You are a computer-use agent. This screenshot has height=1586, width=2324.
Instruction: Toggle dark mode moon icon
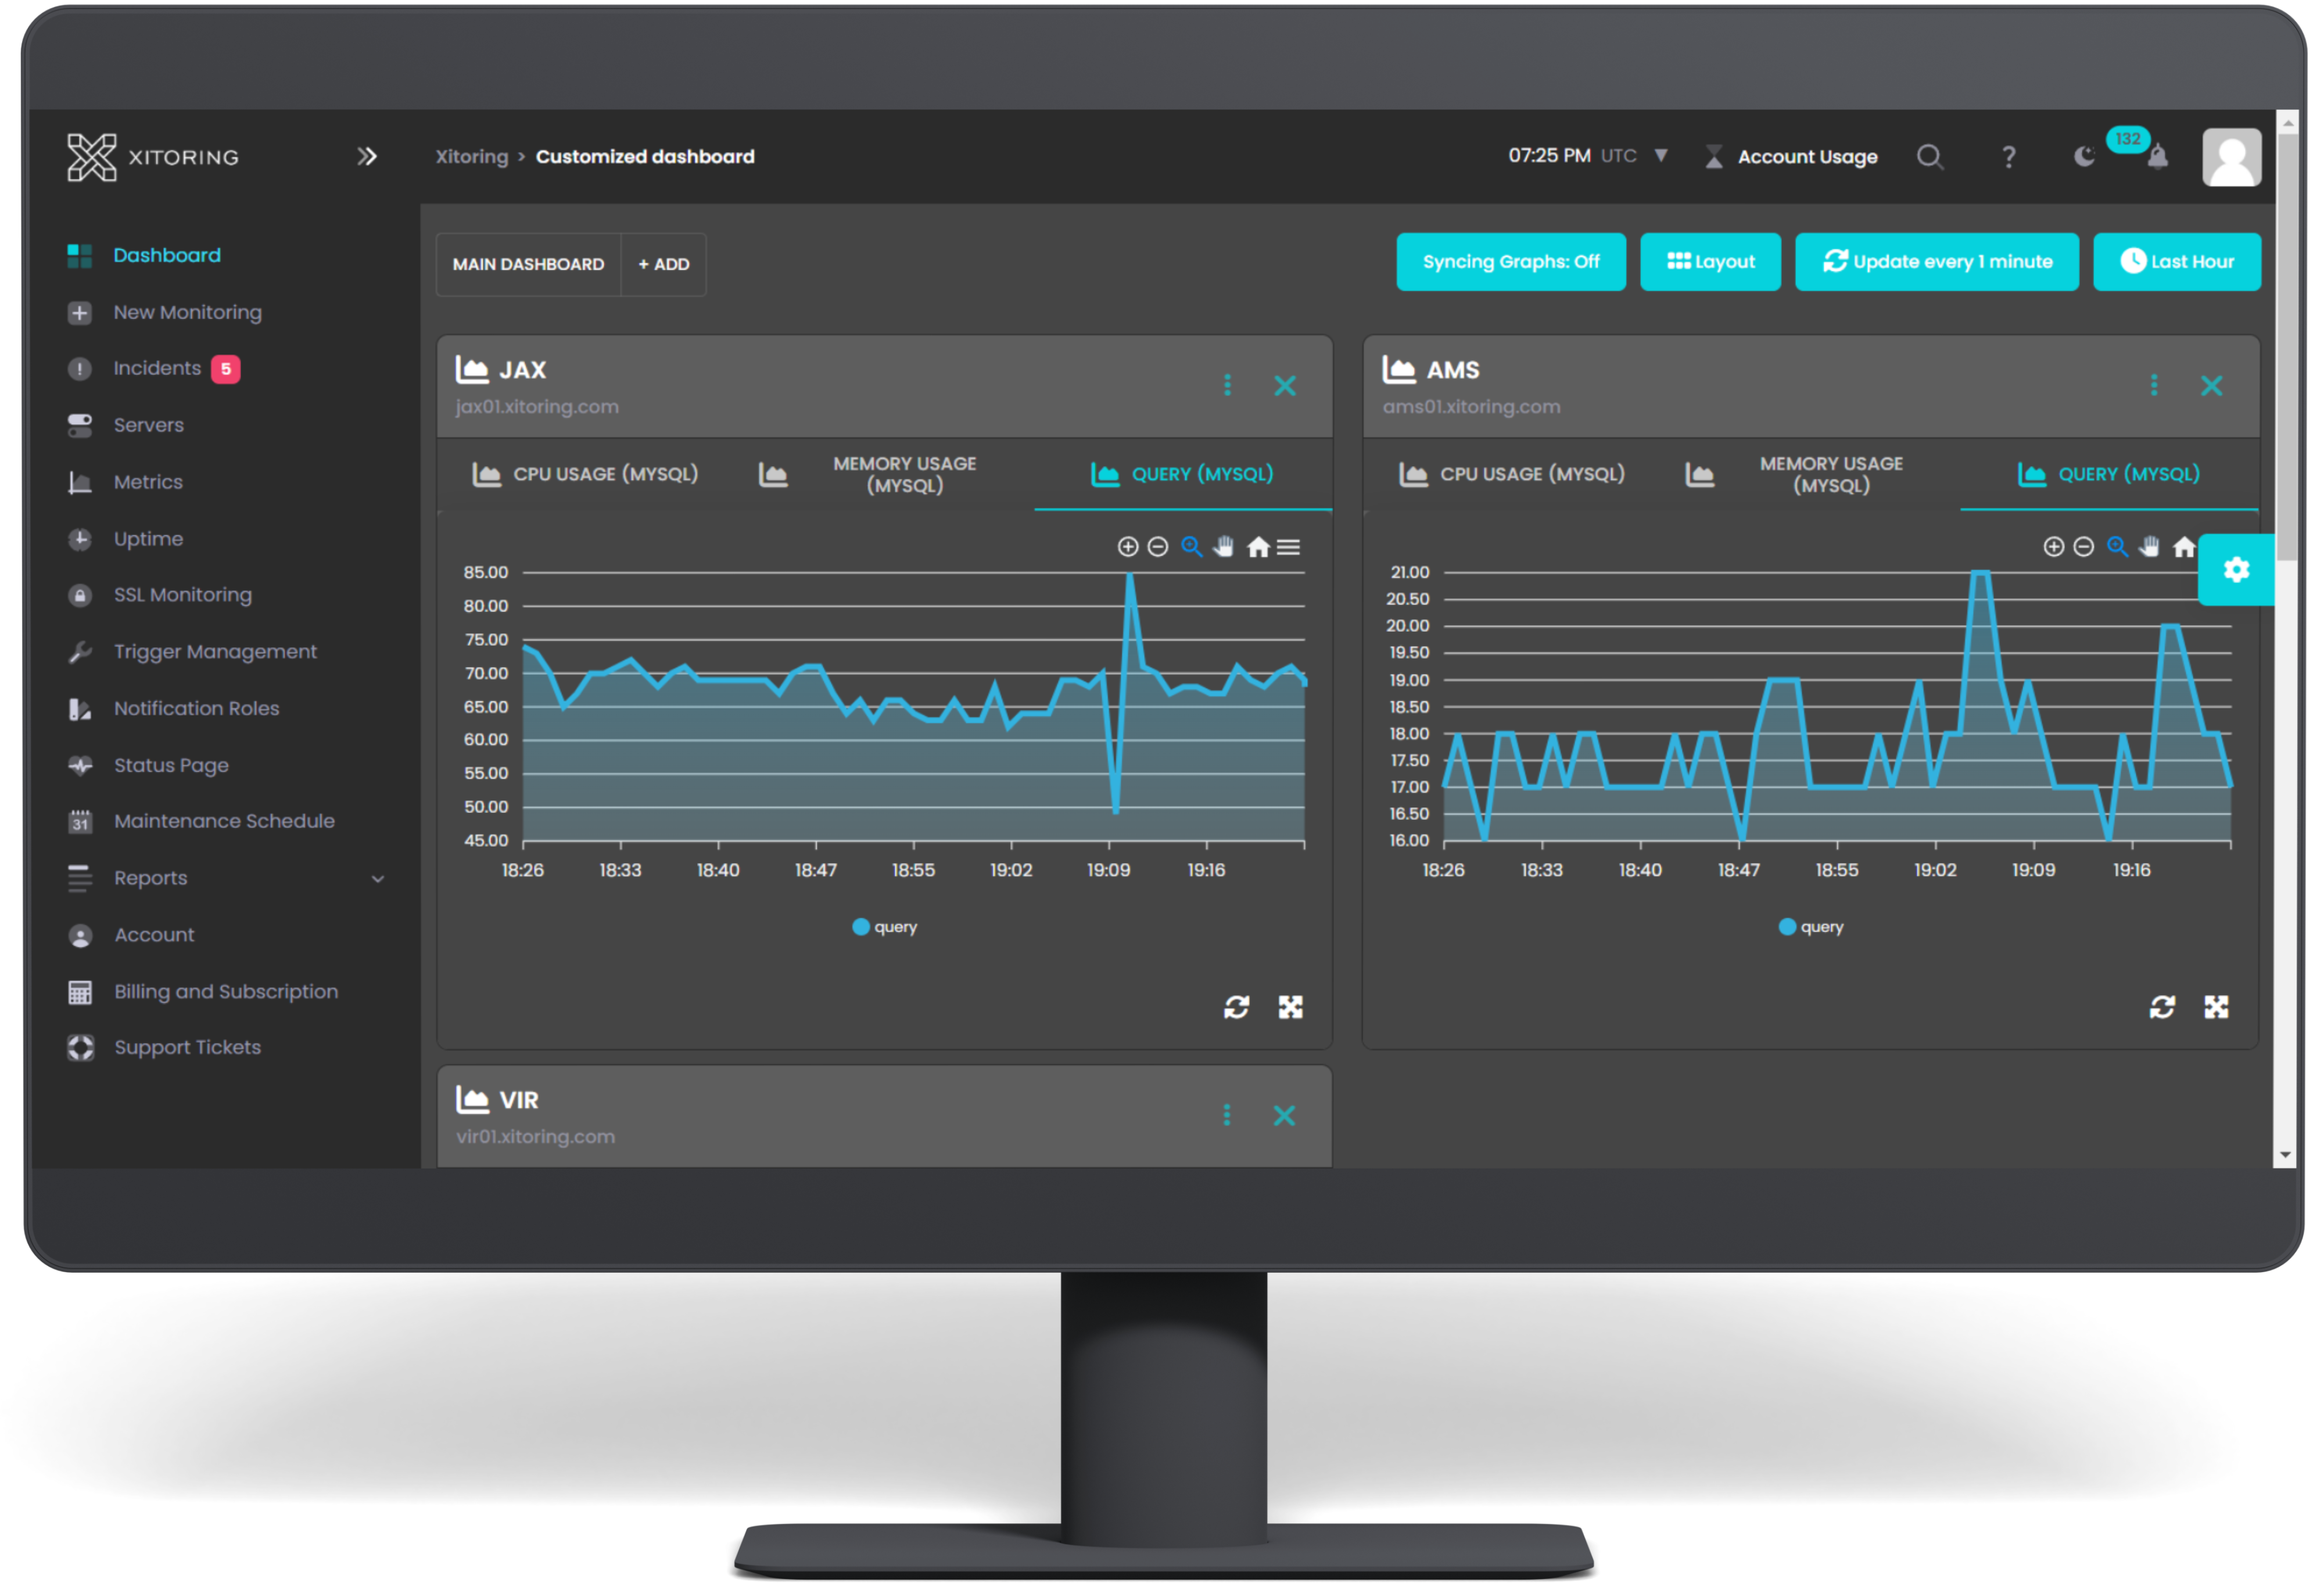[x=2084, y=157]
